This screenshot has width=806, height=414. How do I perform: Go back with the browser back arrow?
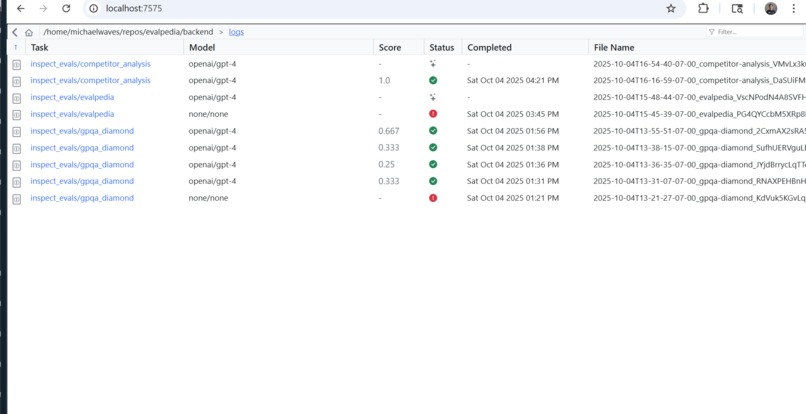tap(21, 9)
